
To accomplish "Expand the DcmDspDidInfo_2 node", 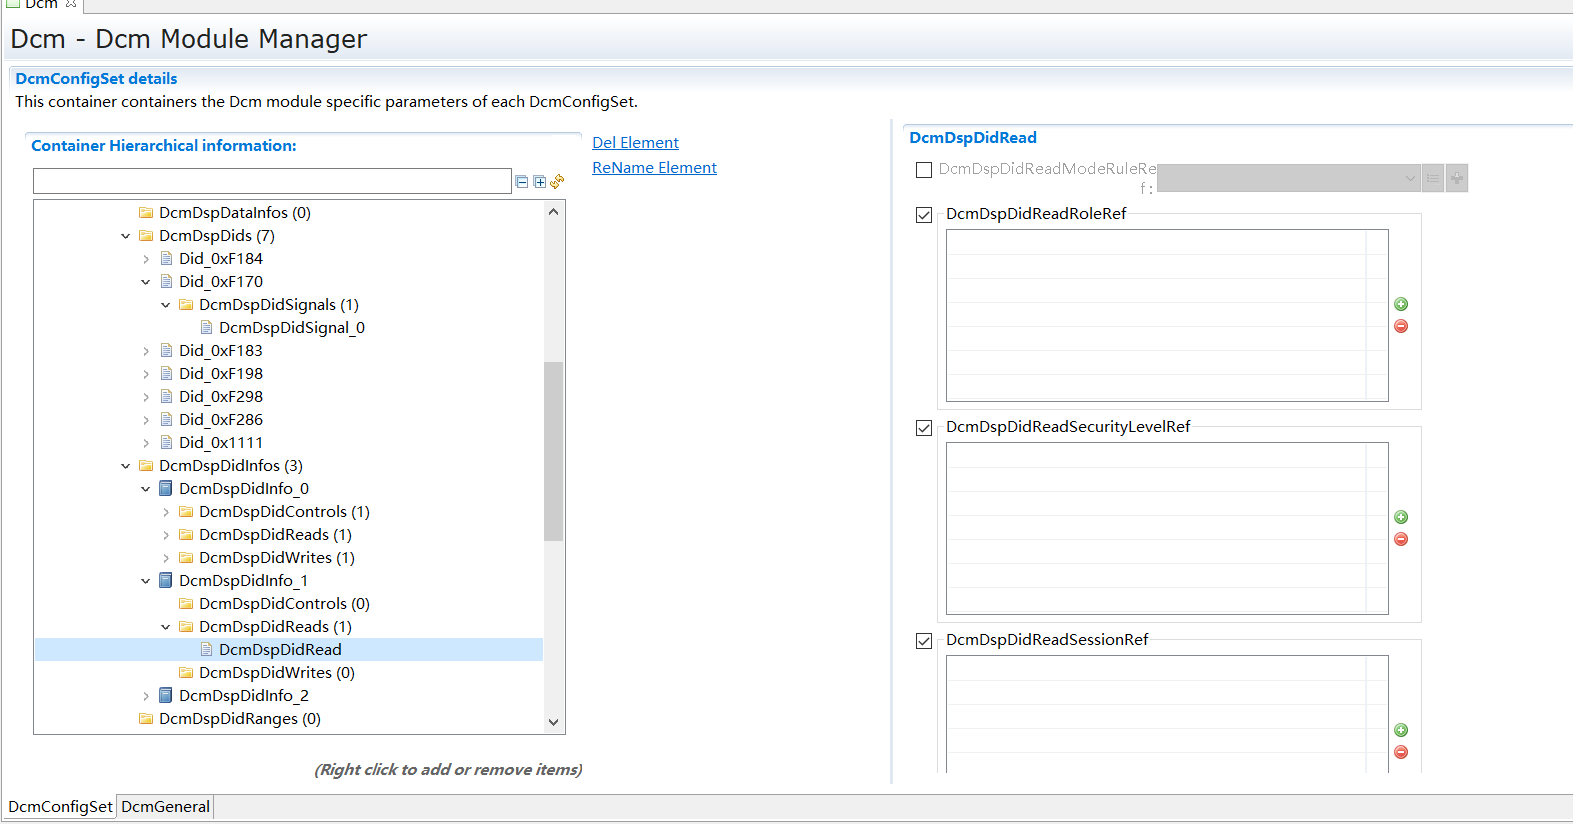I will 146,696.
